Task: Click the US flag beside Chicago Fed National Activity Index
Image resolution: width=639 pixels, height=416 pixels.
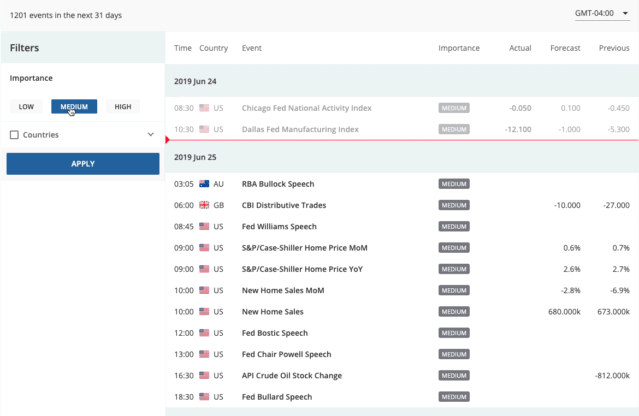Action: (x=205, y=108)
